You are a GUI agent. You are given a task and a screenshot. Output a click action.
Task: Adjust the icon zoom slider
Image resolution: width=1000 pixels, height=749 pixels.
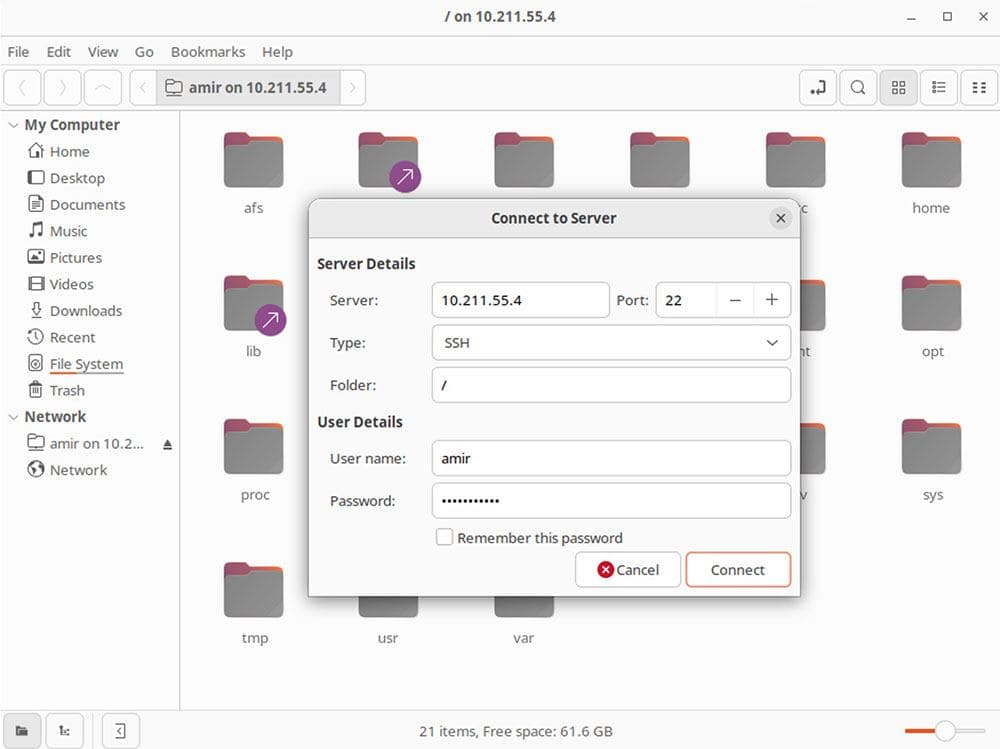click(945, 731)
